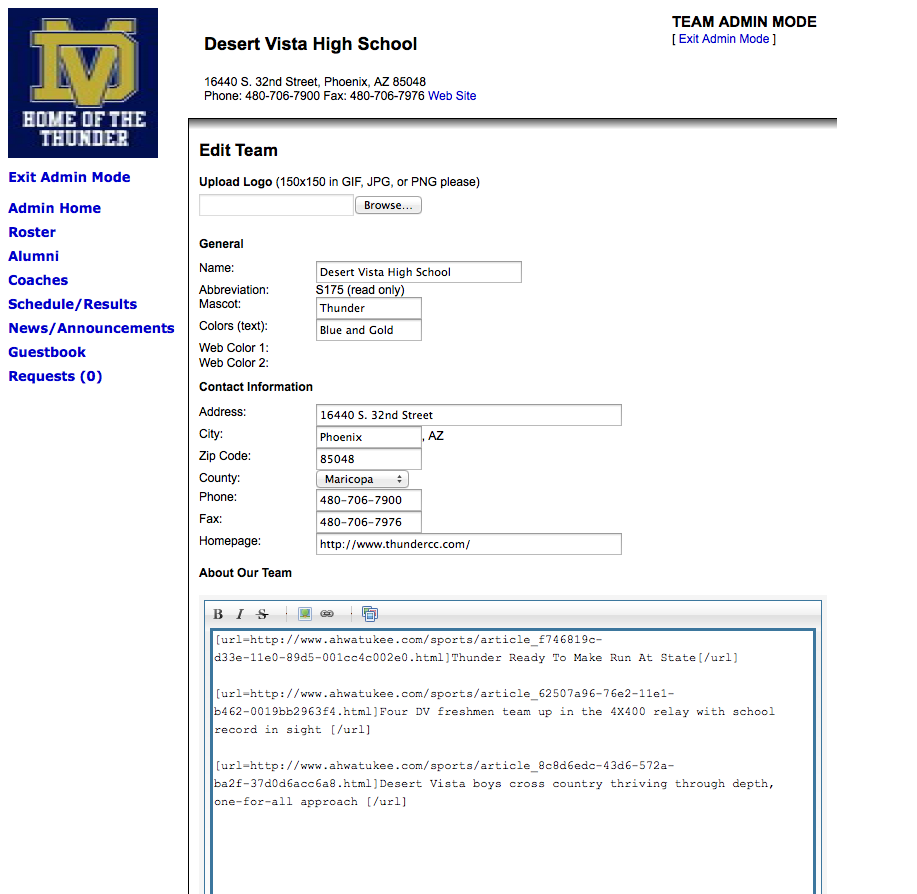Viewport: 917px width, 894px height.
Task: Click the stacked windows icon in the editor toolbar
Action: pyautogui.click(x=370, y=614)
